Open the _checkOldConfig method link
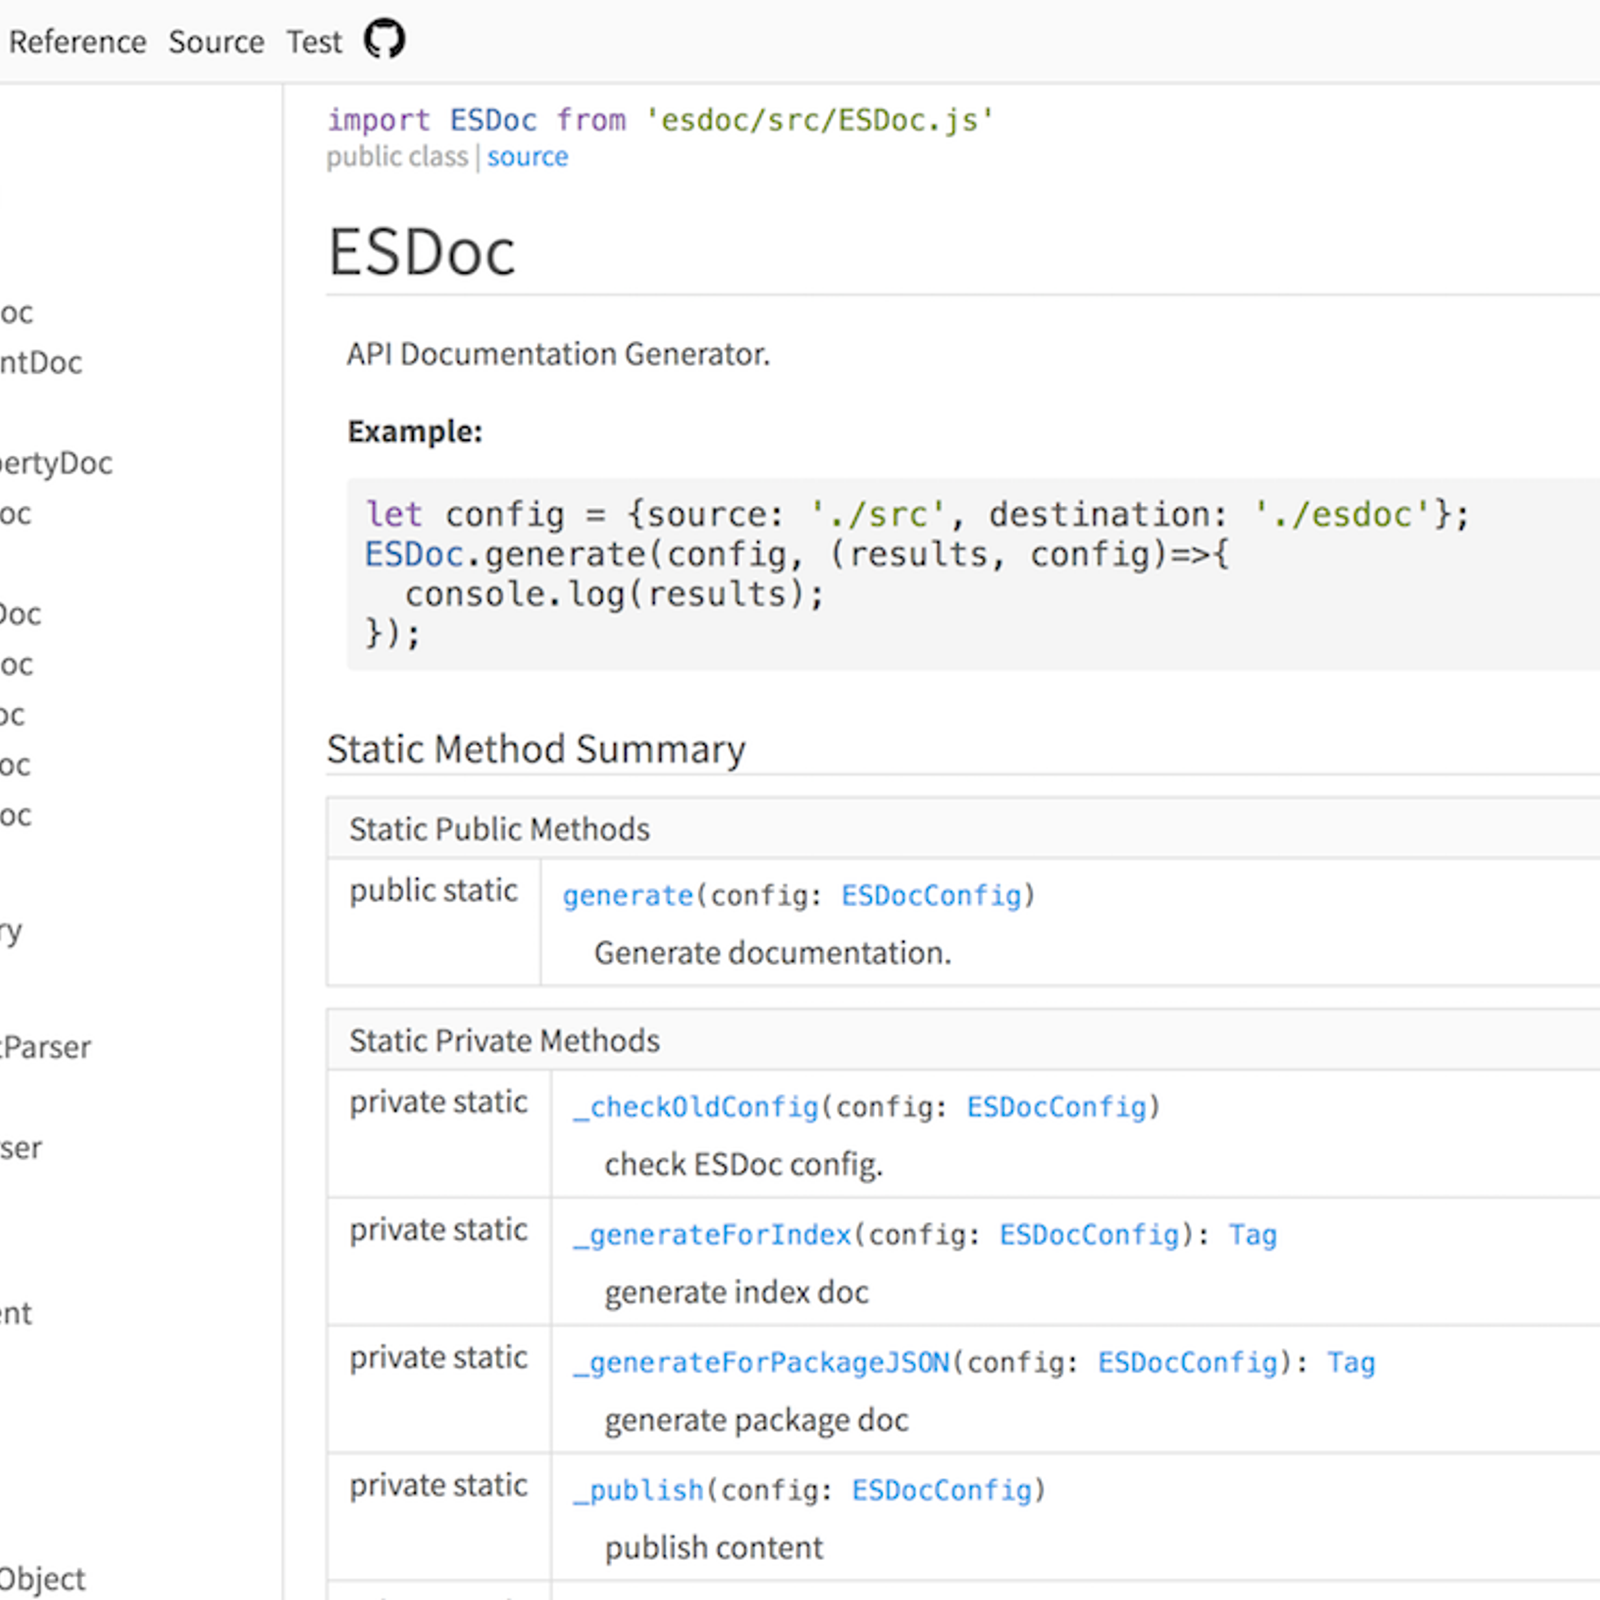The height and width of the screenshot is (1600, 1600). [696, 1107]
